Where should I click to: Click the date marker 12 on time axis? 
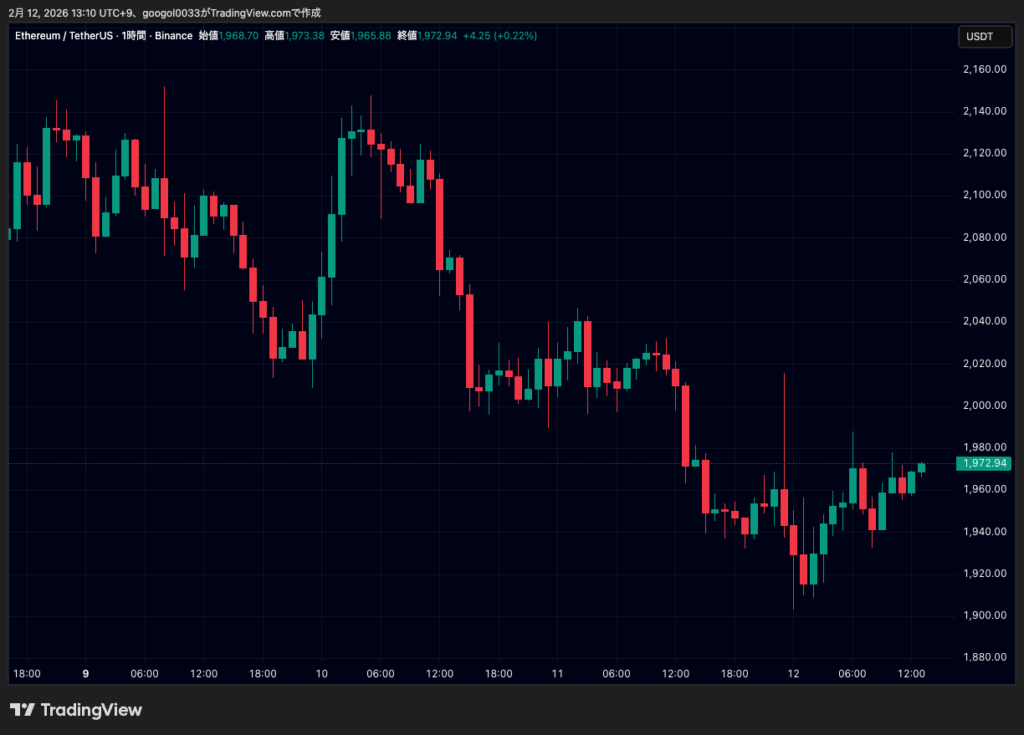pos(793,674)
